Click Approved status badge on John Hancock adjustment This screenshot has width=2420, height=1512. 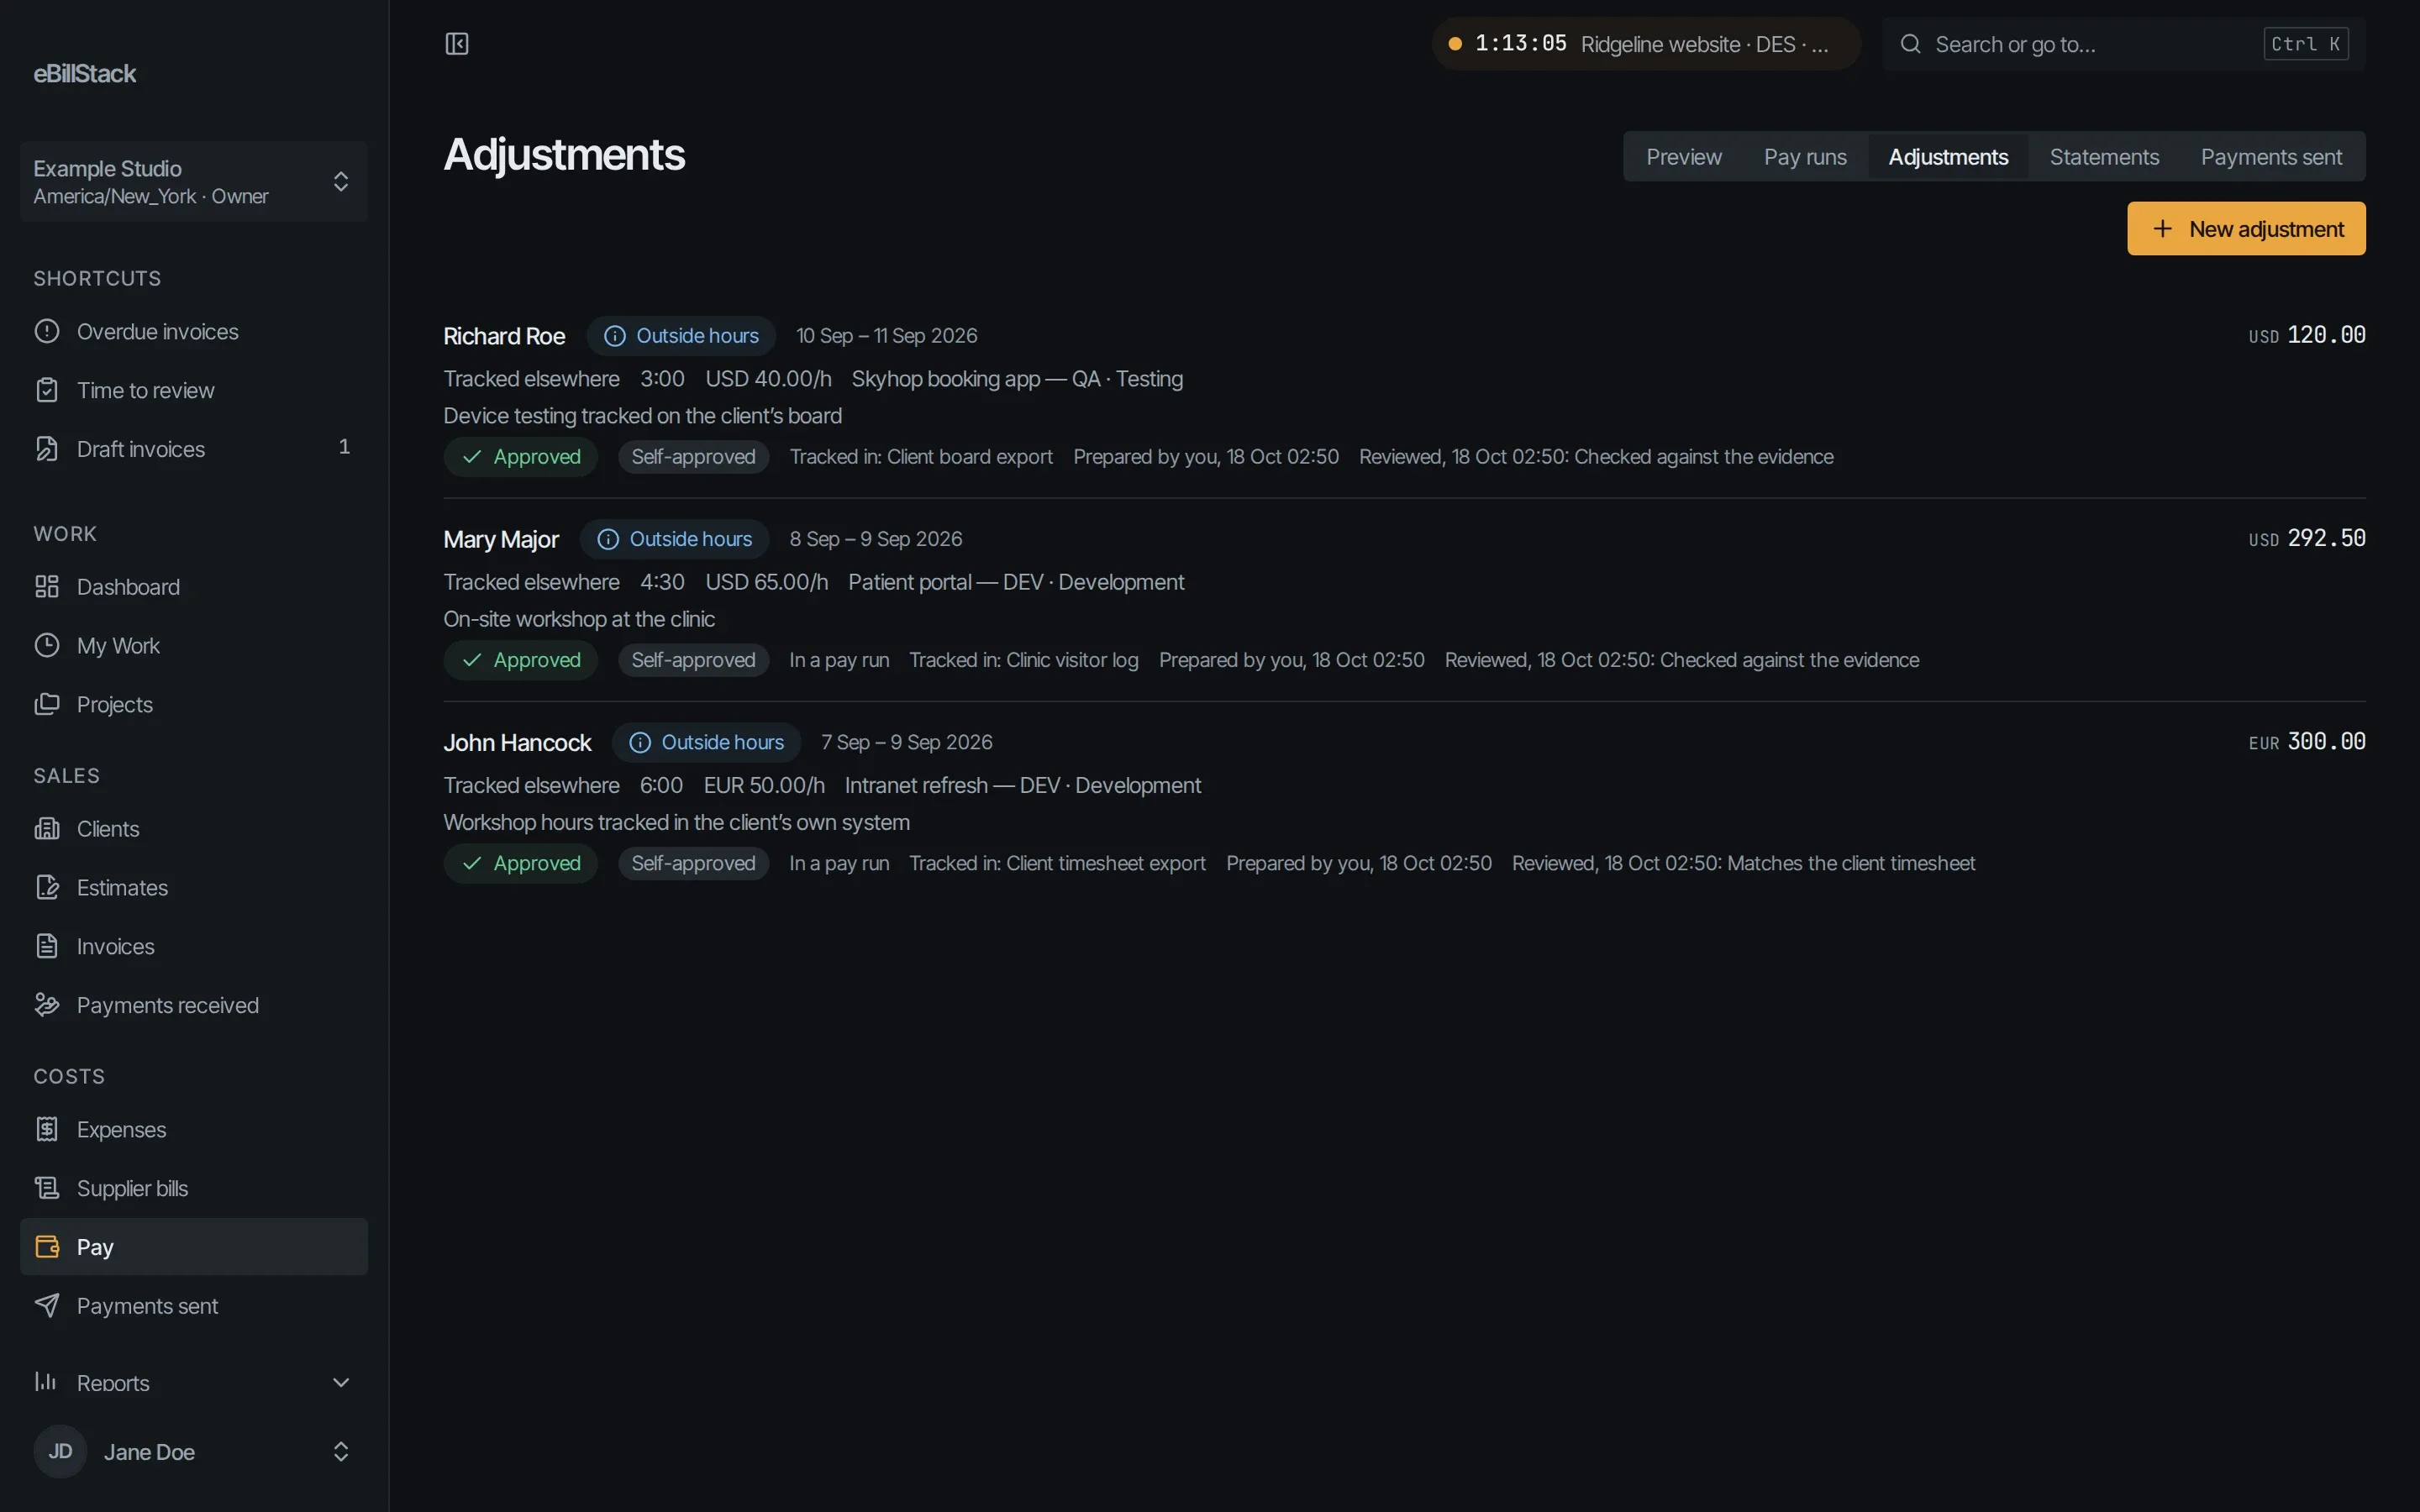(520, 863)
